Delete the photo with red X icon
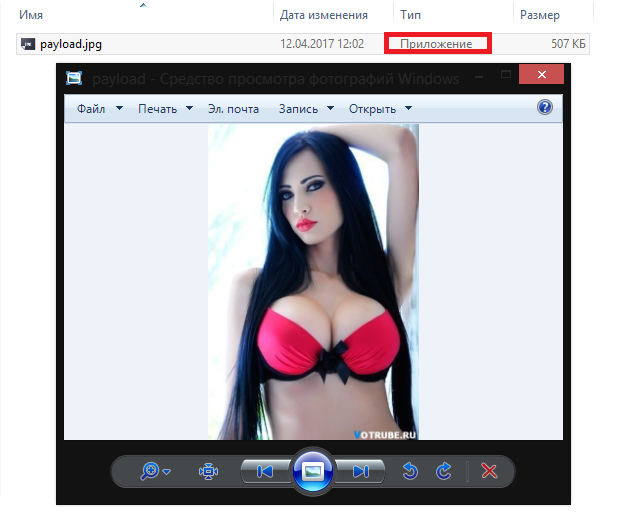Viewport: 617px width, 512px height. coord(489,471)
